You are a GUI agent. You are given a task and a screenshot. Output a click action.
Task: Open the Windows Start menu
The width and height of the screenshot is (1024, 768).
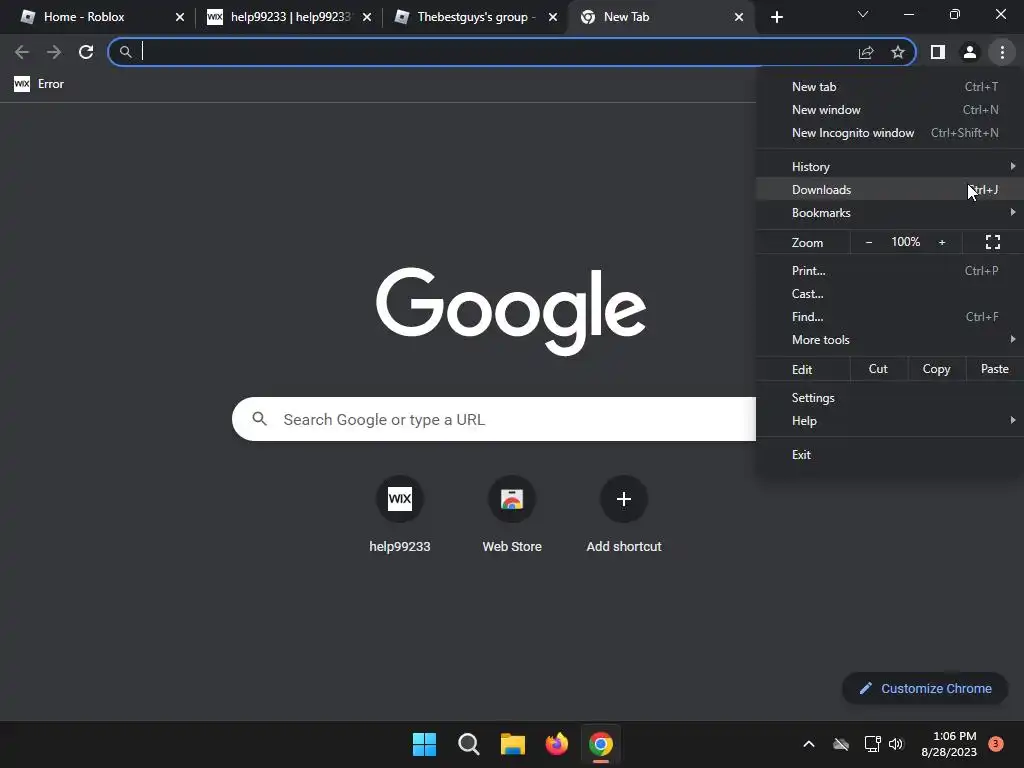(x=424, y=744)
